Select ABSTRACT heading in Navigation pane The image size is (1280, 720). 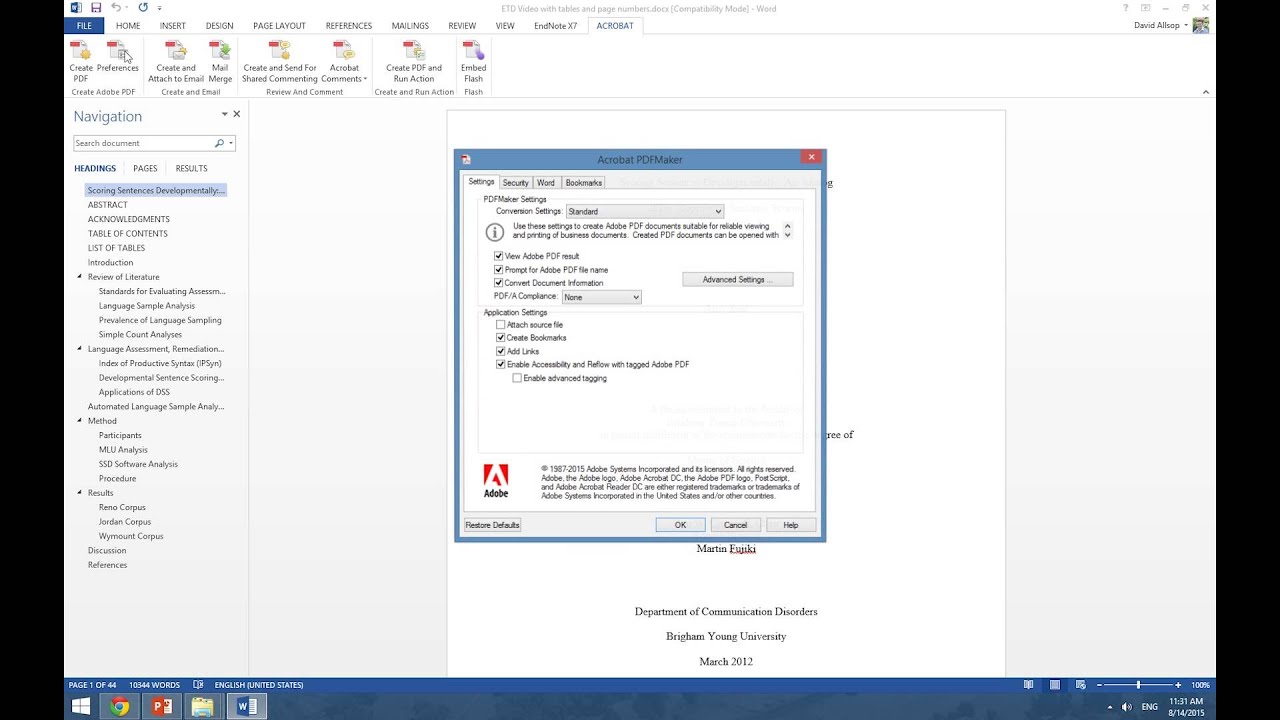click(108, 205)
